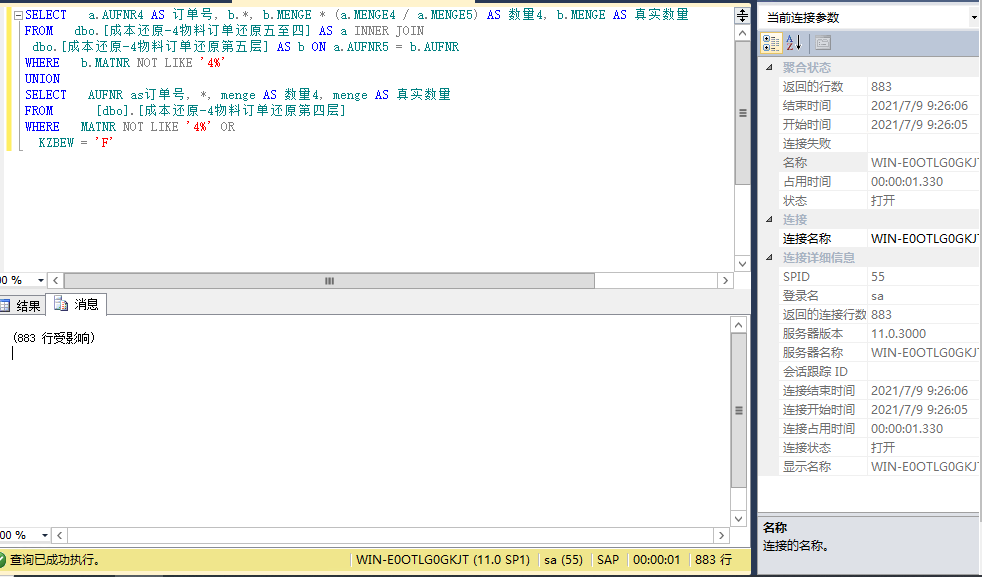Screen dimensions: 982x577
Task: Click the messages vertical scrollbar thumb
Action: tap(738, 410)
